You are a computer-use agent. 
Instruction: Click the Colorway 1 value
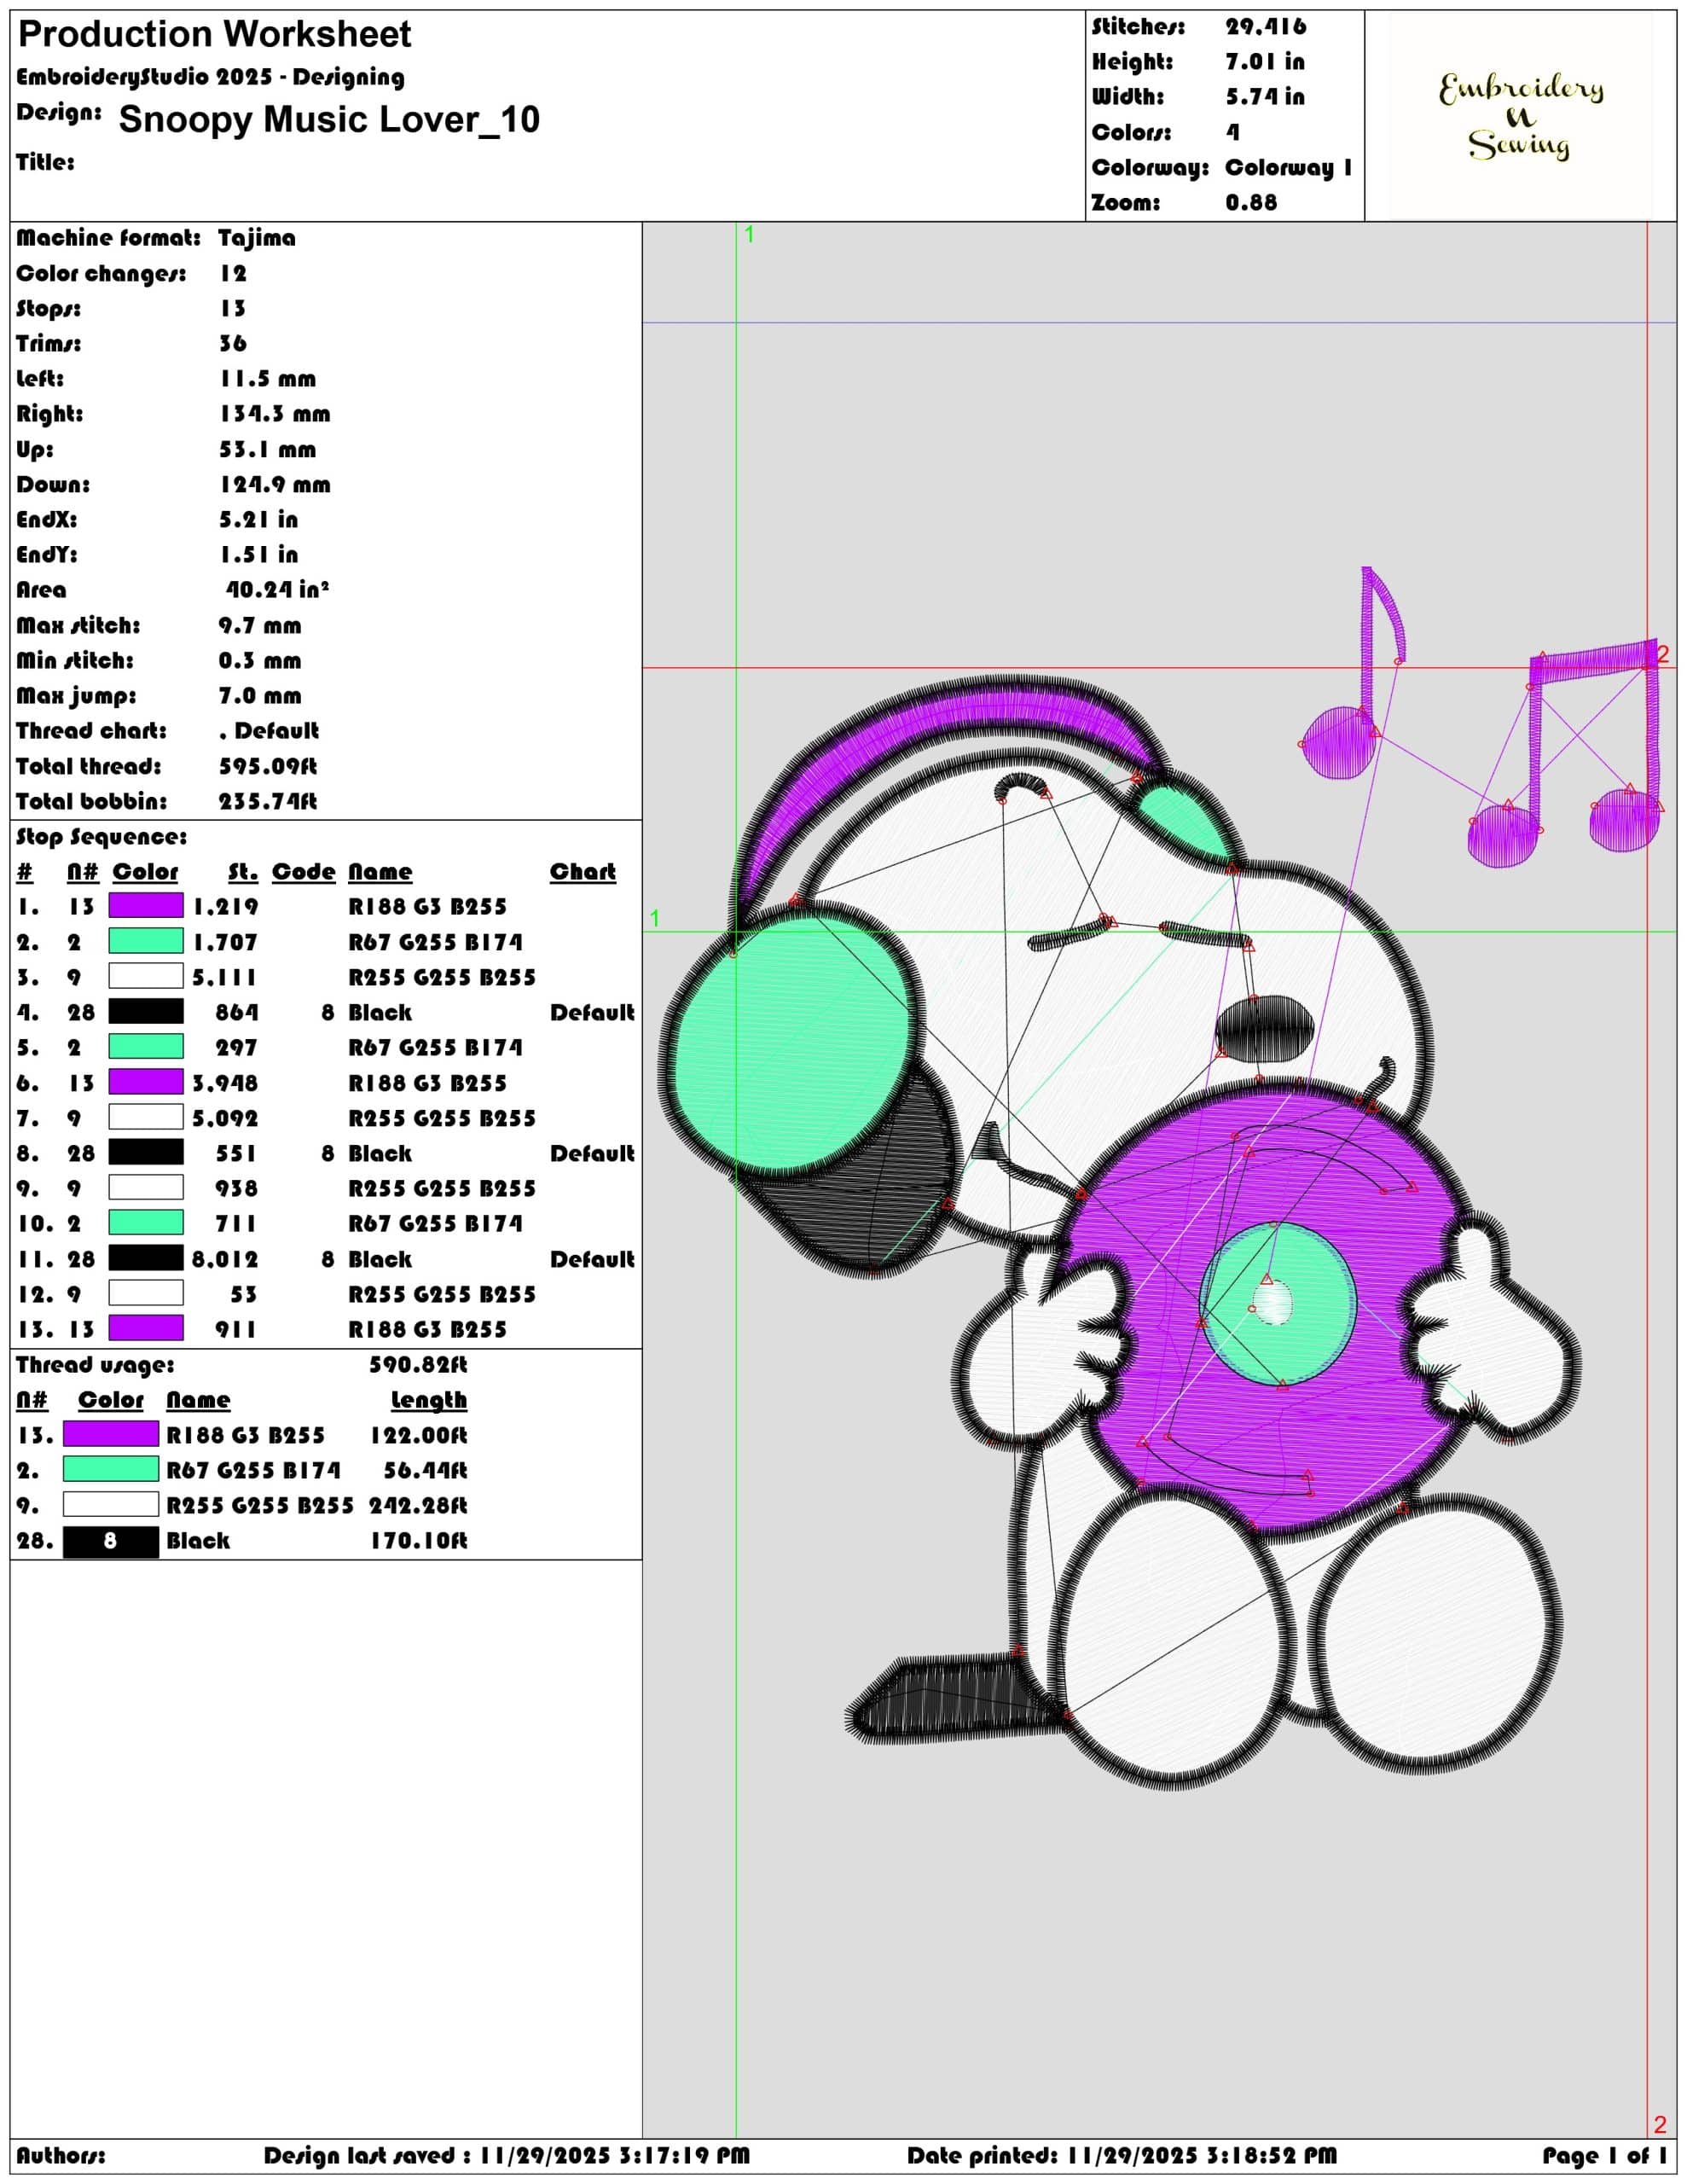(1289, 167)
